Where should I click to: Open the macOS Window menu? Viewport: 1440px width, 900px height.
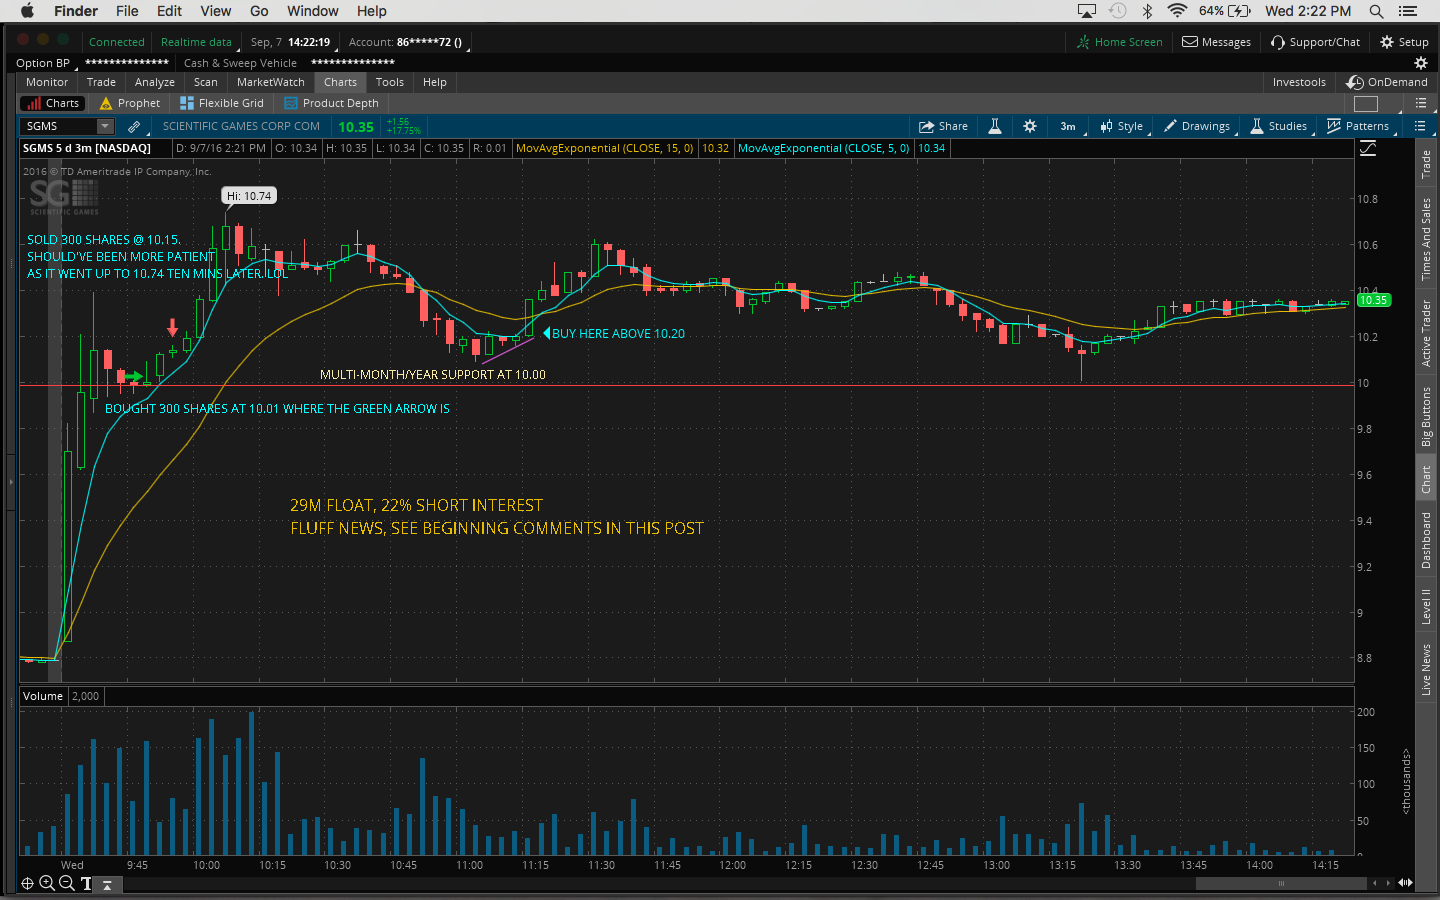pos(313,11)
